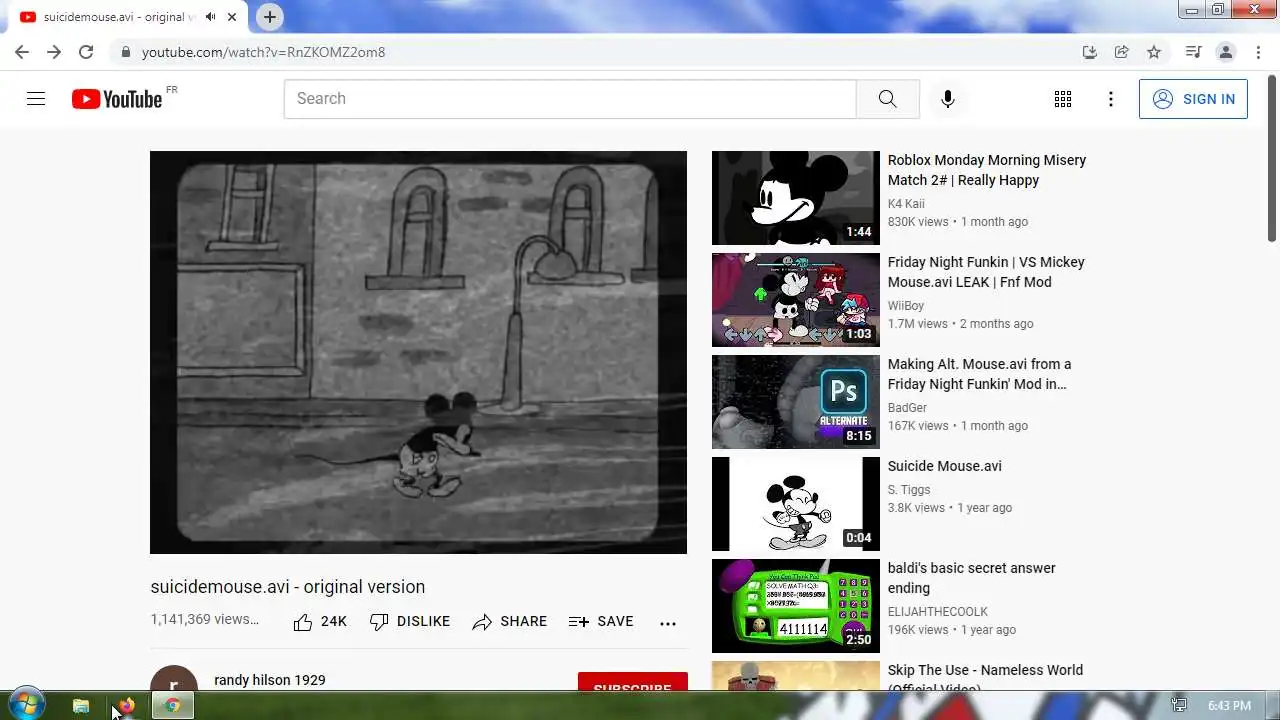The image size is (1280, 720).
Task: Open File Explorer from the taskbar
Action: [81, 706]
